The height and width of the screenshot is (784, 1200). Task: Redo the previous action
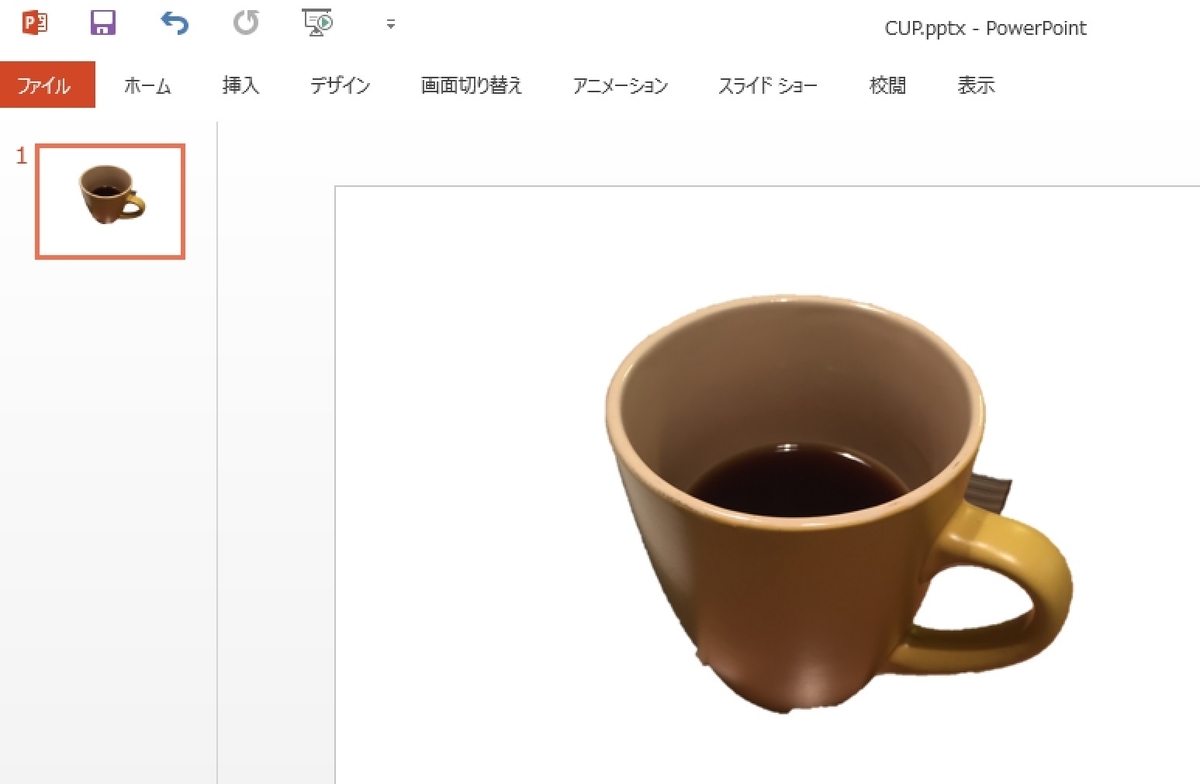(x=246, y=23)
